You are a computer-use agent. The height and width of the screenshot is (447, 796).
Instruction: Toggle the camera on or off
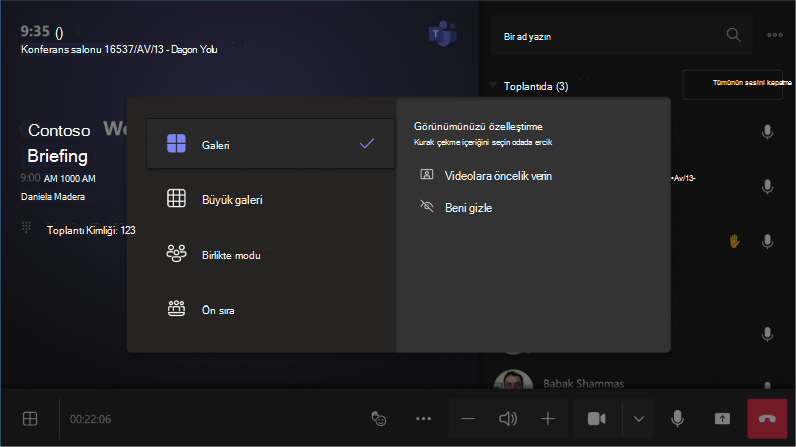[597, 419]
